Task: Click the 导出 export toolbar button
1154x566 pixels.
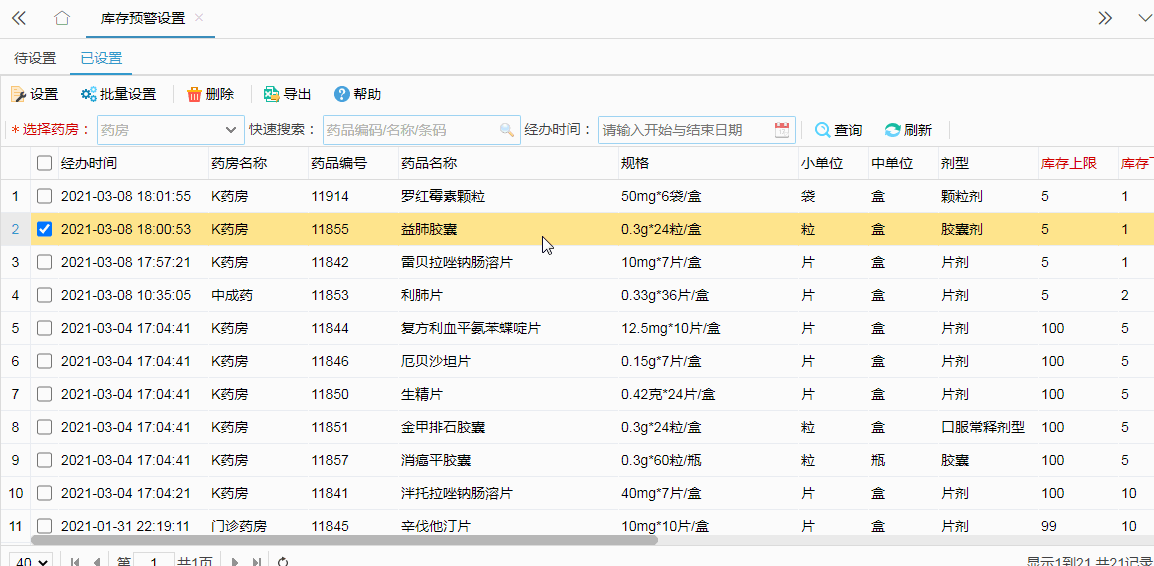Action: coord(287,94)
